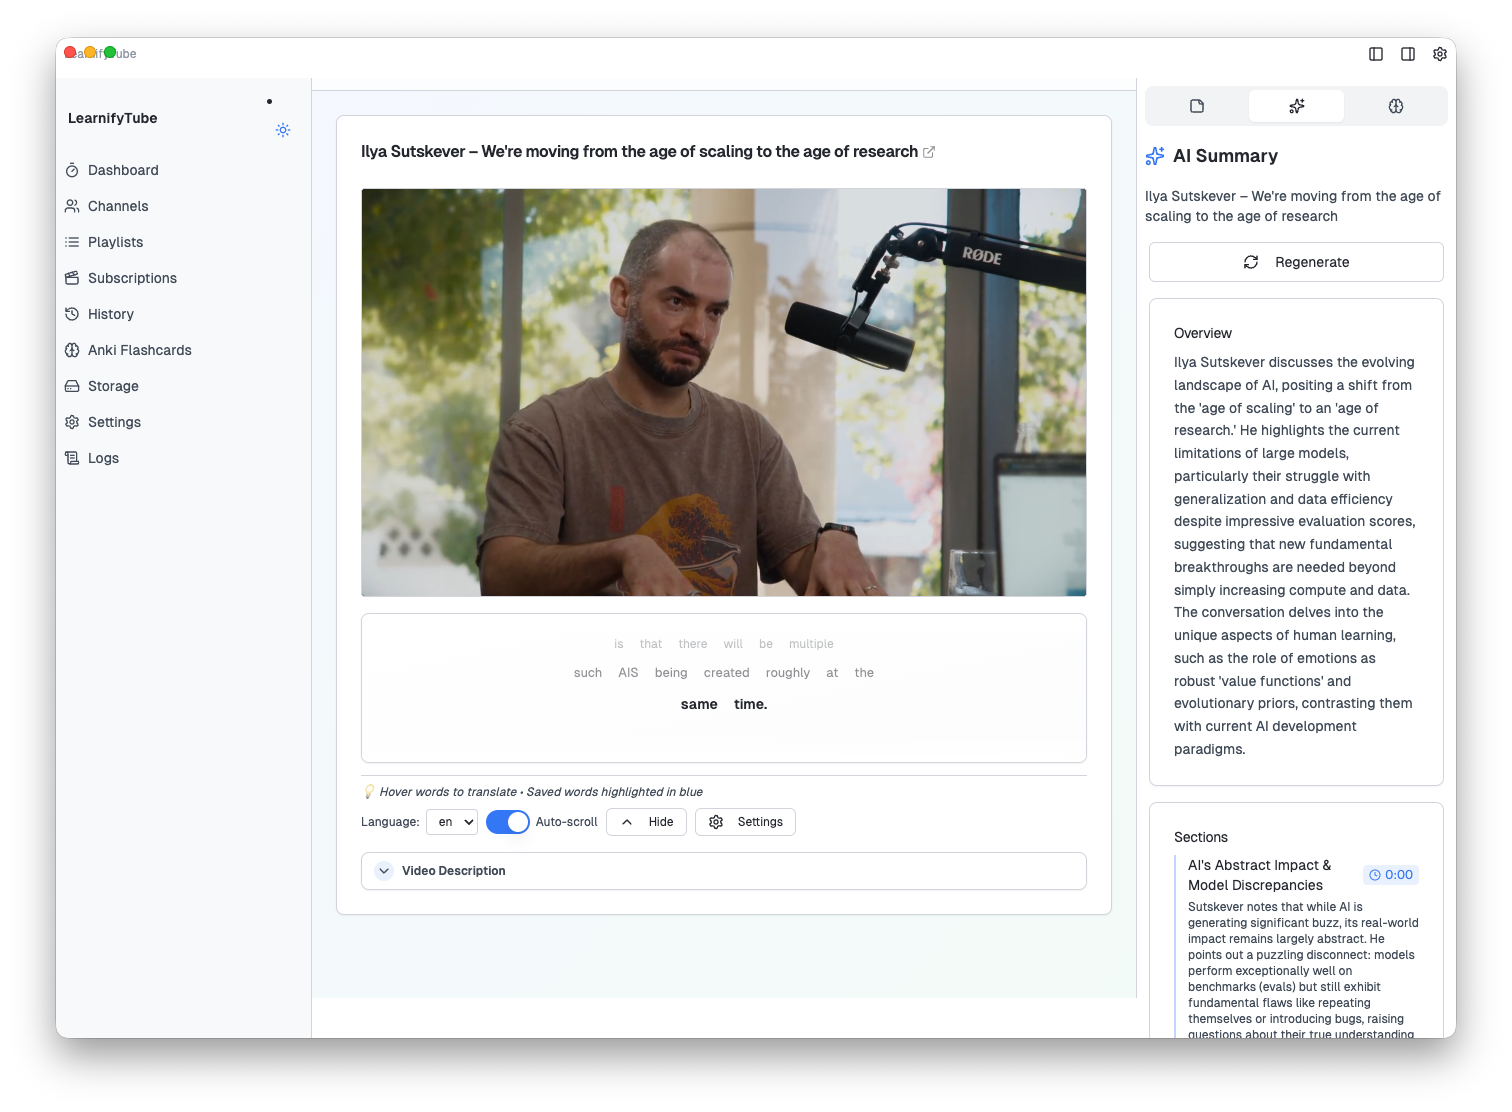This screenshot has width=1512, height=1112.
Task: Click the top-right left panel layout icon
Action: pyautogui.click(x=1375, y=54)
